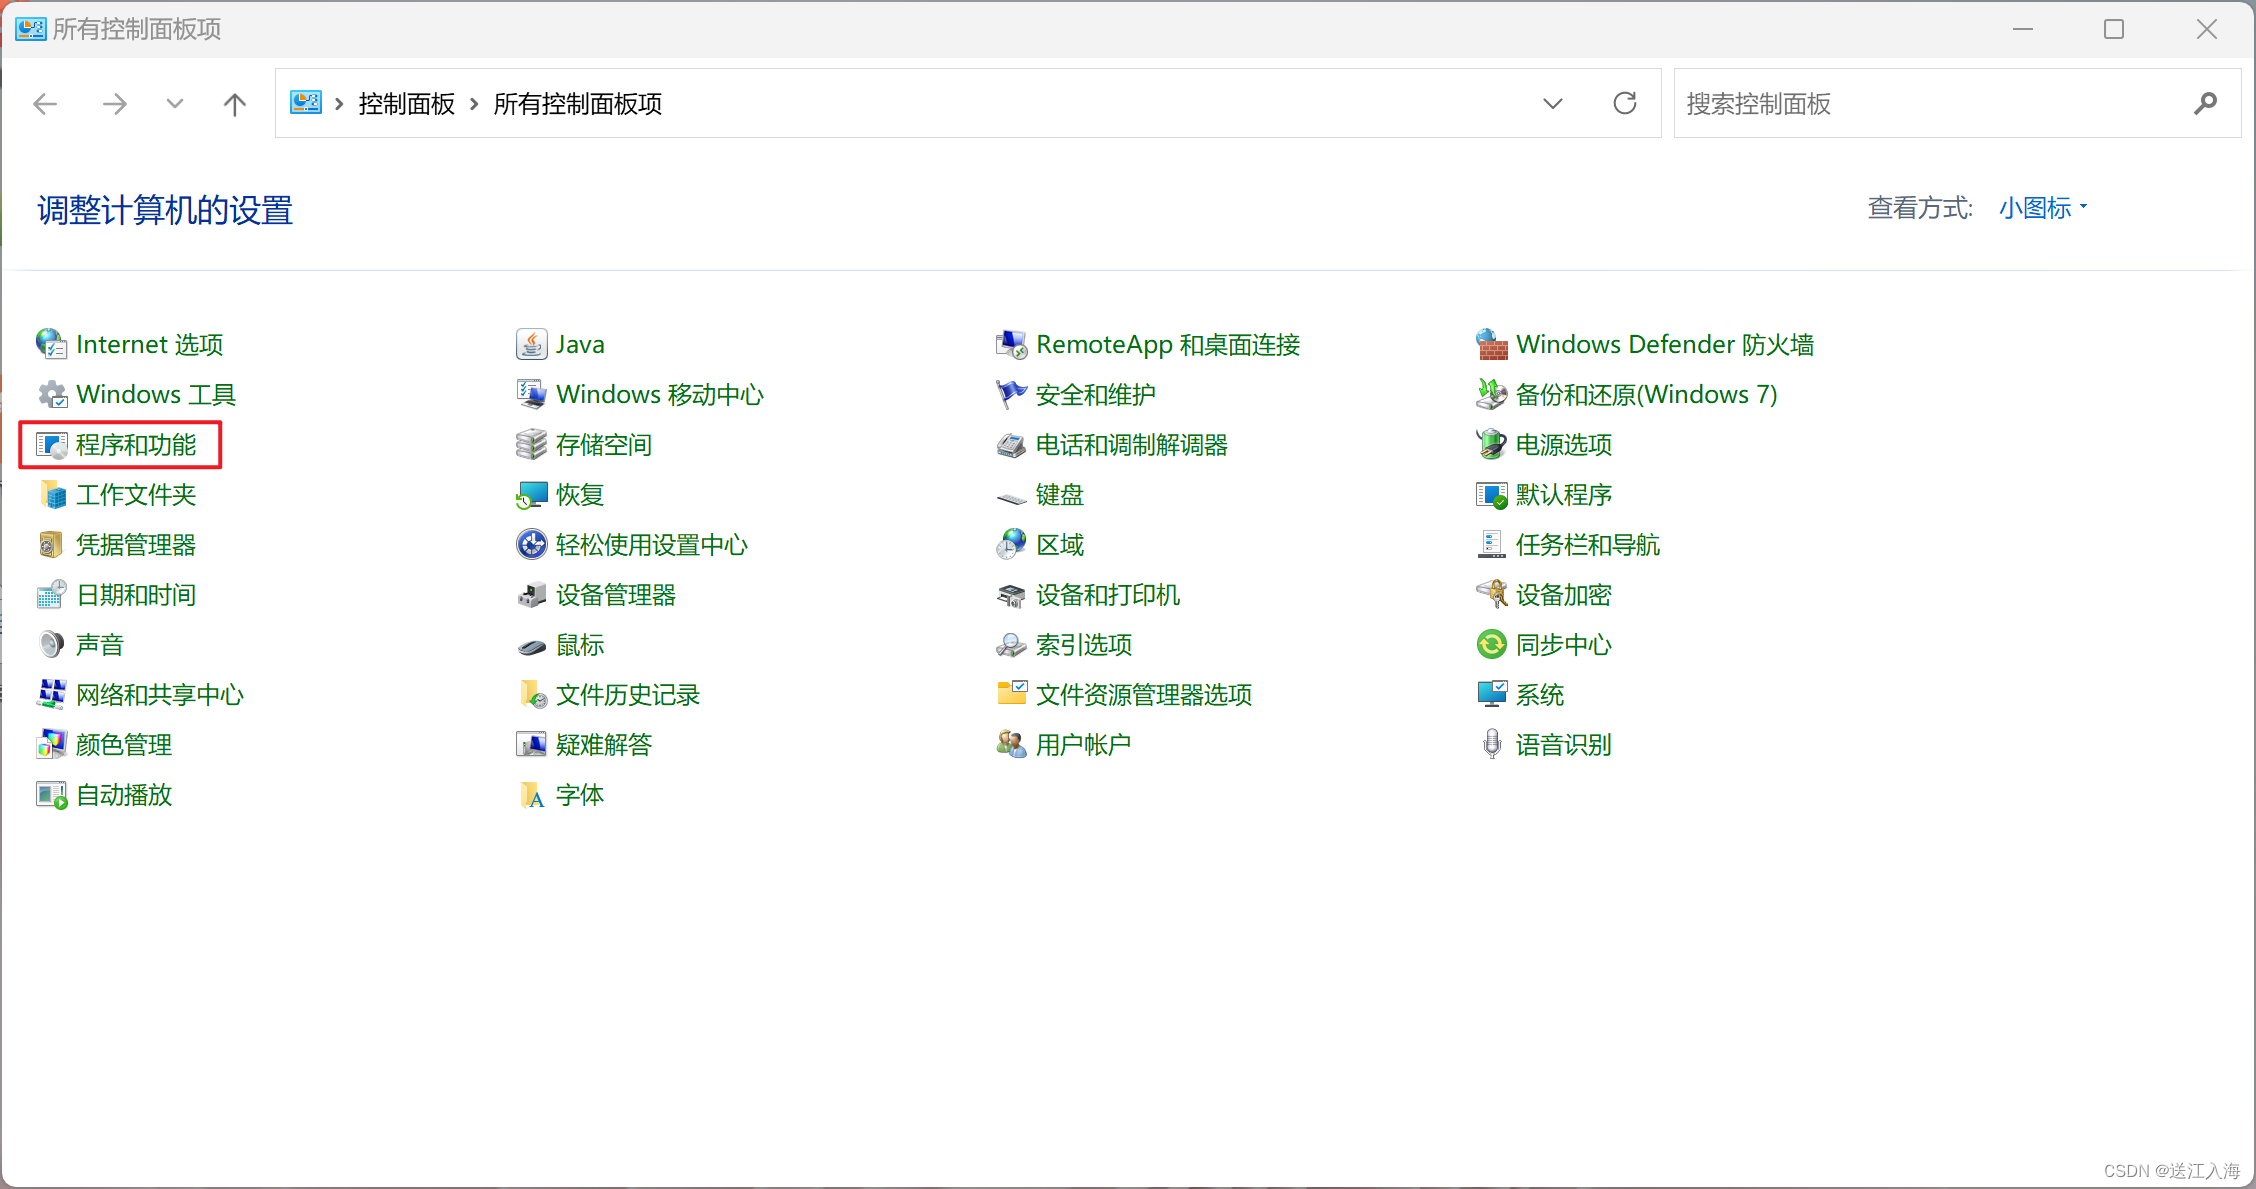The image size is (2256, 1189).
Task: Expand the address bar history dropdown
Action: click(x=1552, y=104)
